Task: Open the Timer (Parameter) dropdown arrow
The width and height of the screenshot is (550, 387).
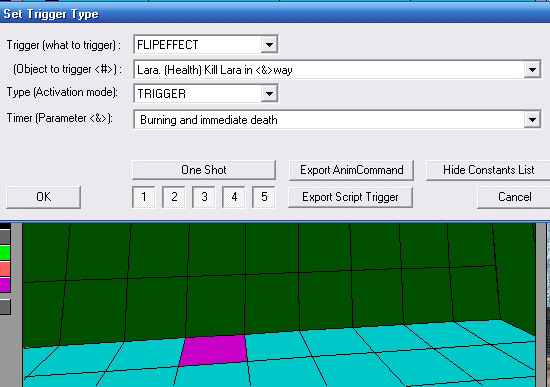Action: 532,120
